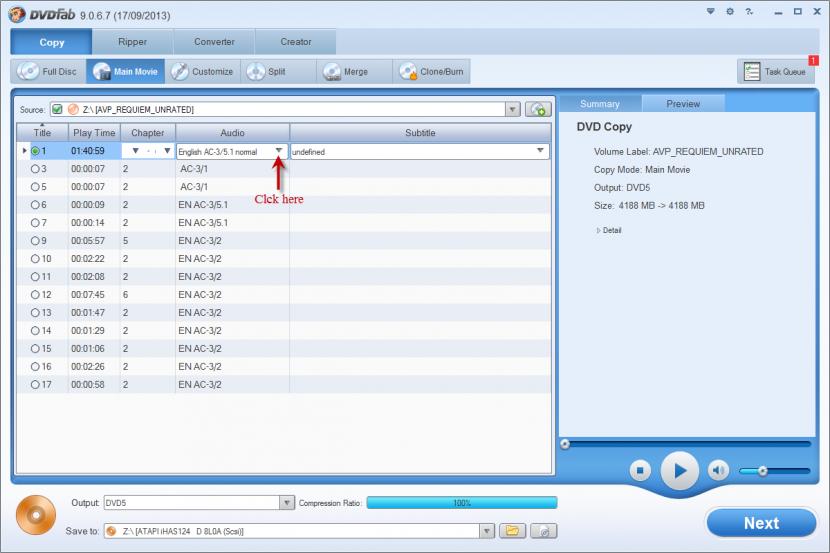Open the Preview tab
The width and height of the screenshot is (830, 553).
tap(683, 104)
